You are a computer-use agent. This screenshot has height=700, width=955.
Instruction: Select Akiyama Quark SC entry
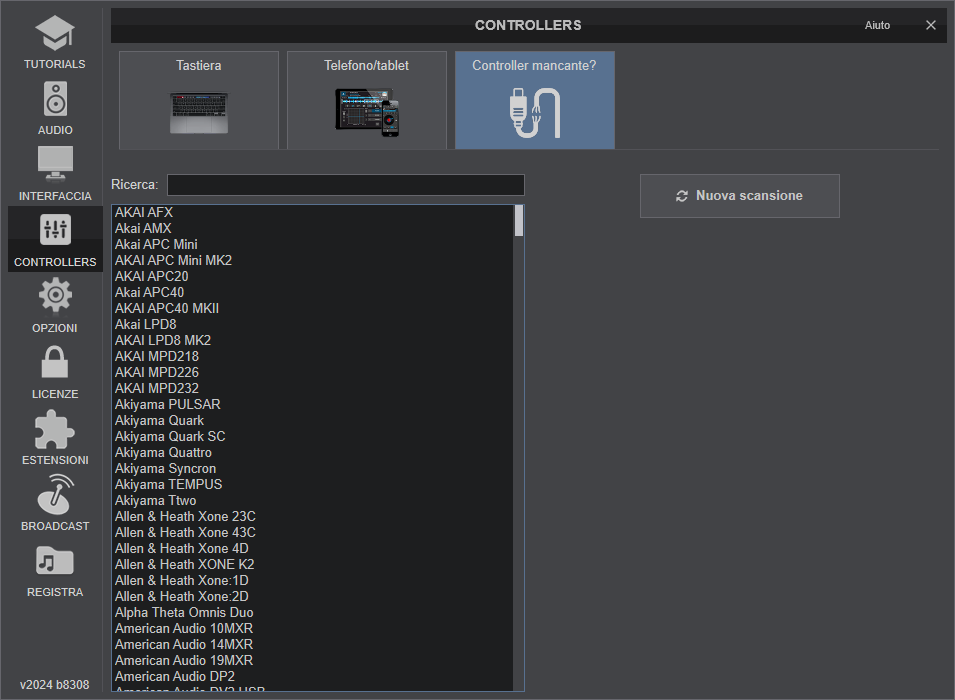[313, 436]
